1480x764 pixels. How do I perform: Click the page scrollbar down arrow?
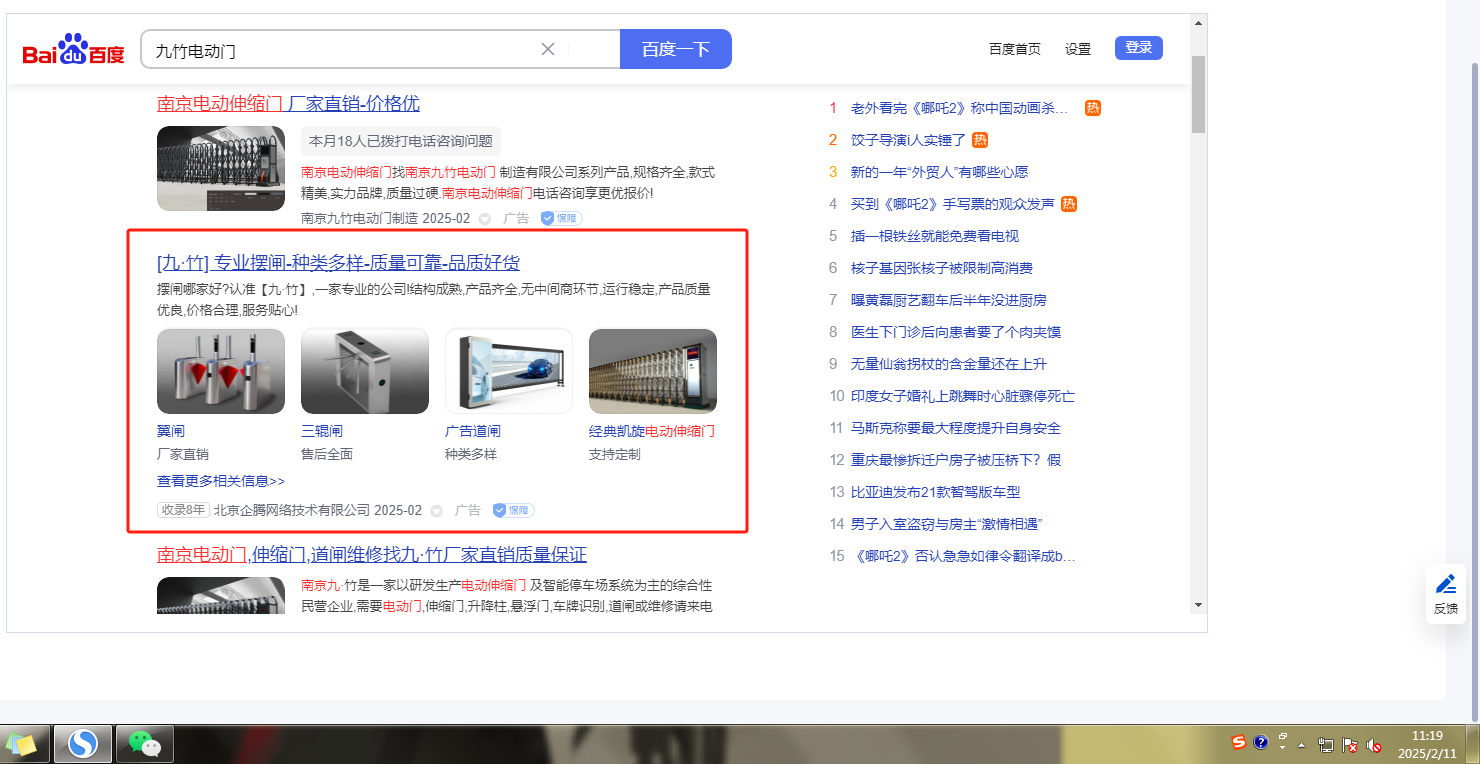[1198, 605]
